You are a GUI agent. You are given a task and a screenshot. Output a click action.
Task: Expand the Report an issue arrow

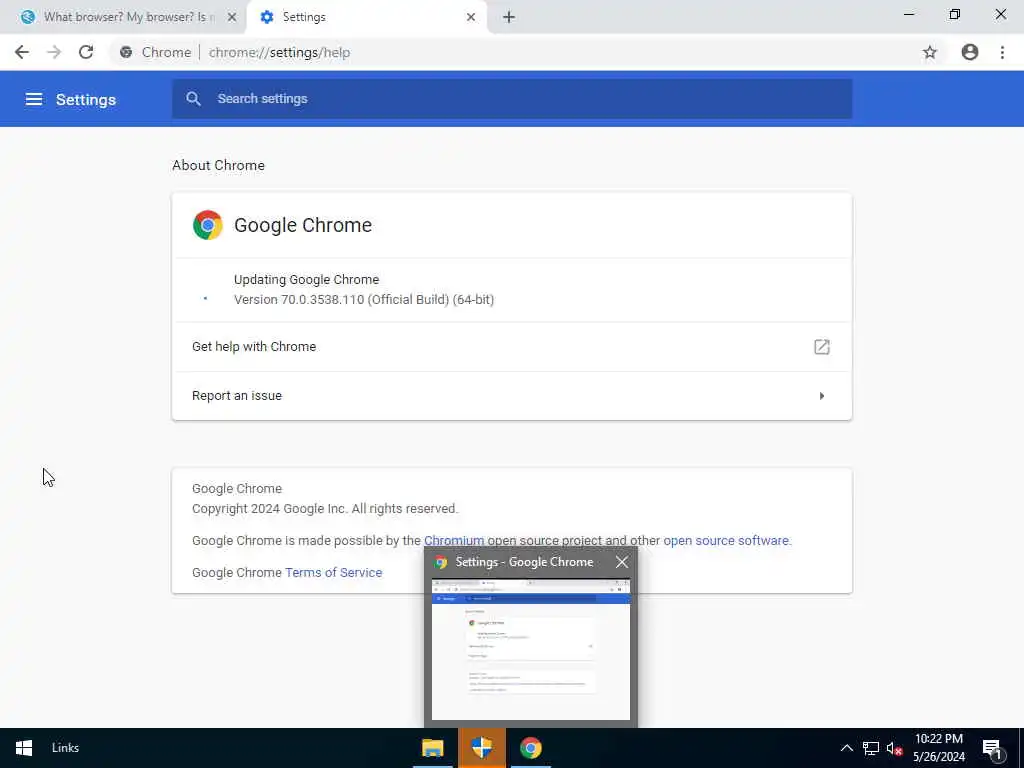click(822, 396)
